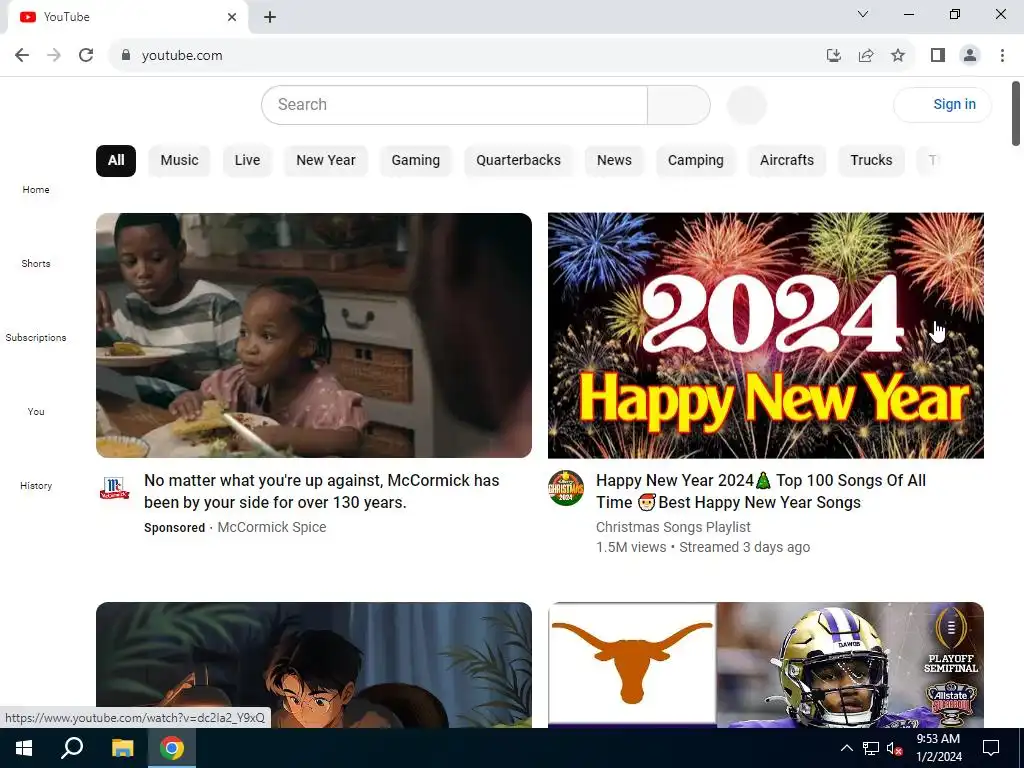Open the Windows notification center
Image resolution: width=1024 pixels, height=768 pixels.
(x=991, y=748)
